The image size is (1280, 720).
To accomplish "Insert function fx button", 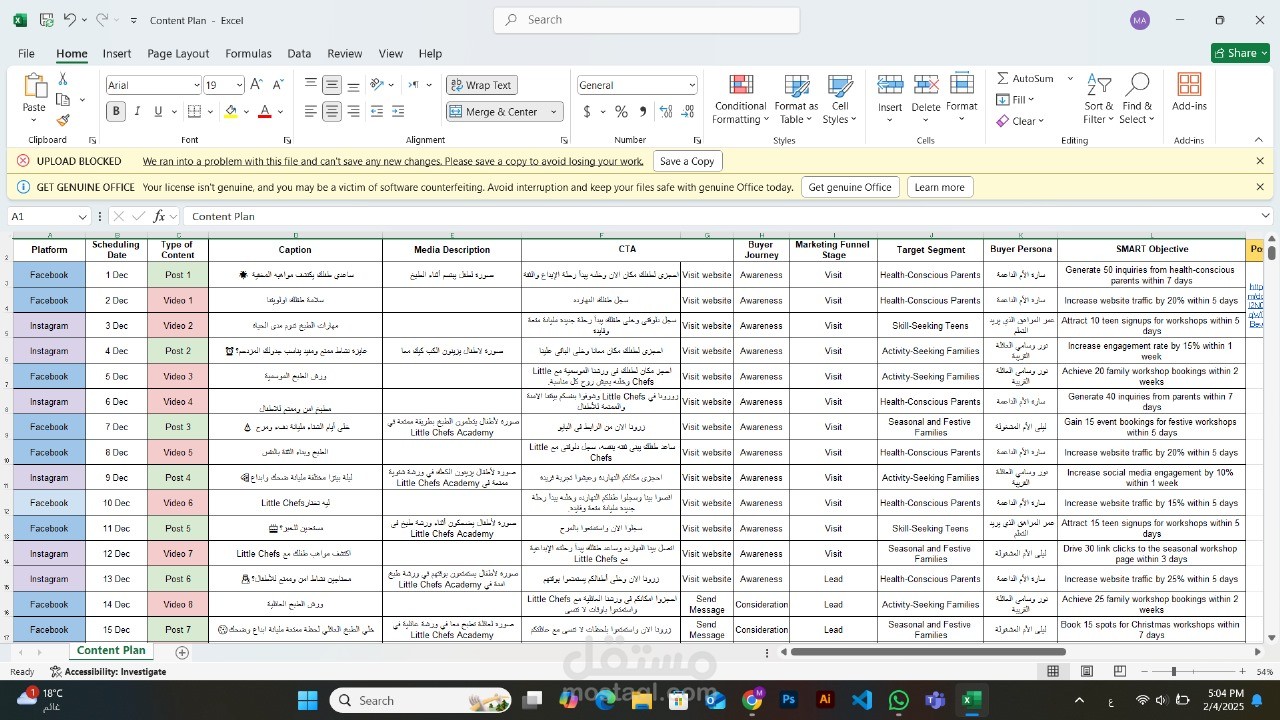I will click(159, 216).
